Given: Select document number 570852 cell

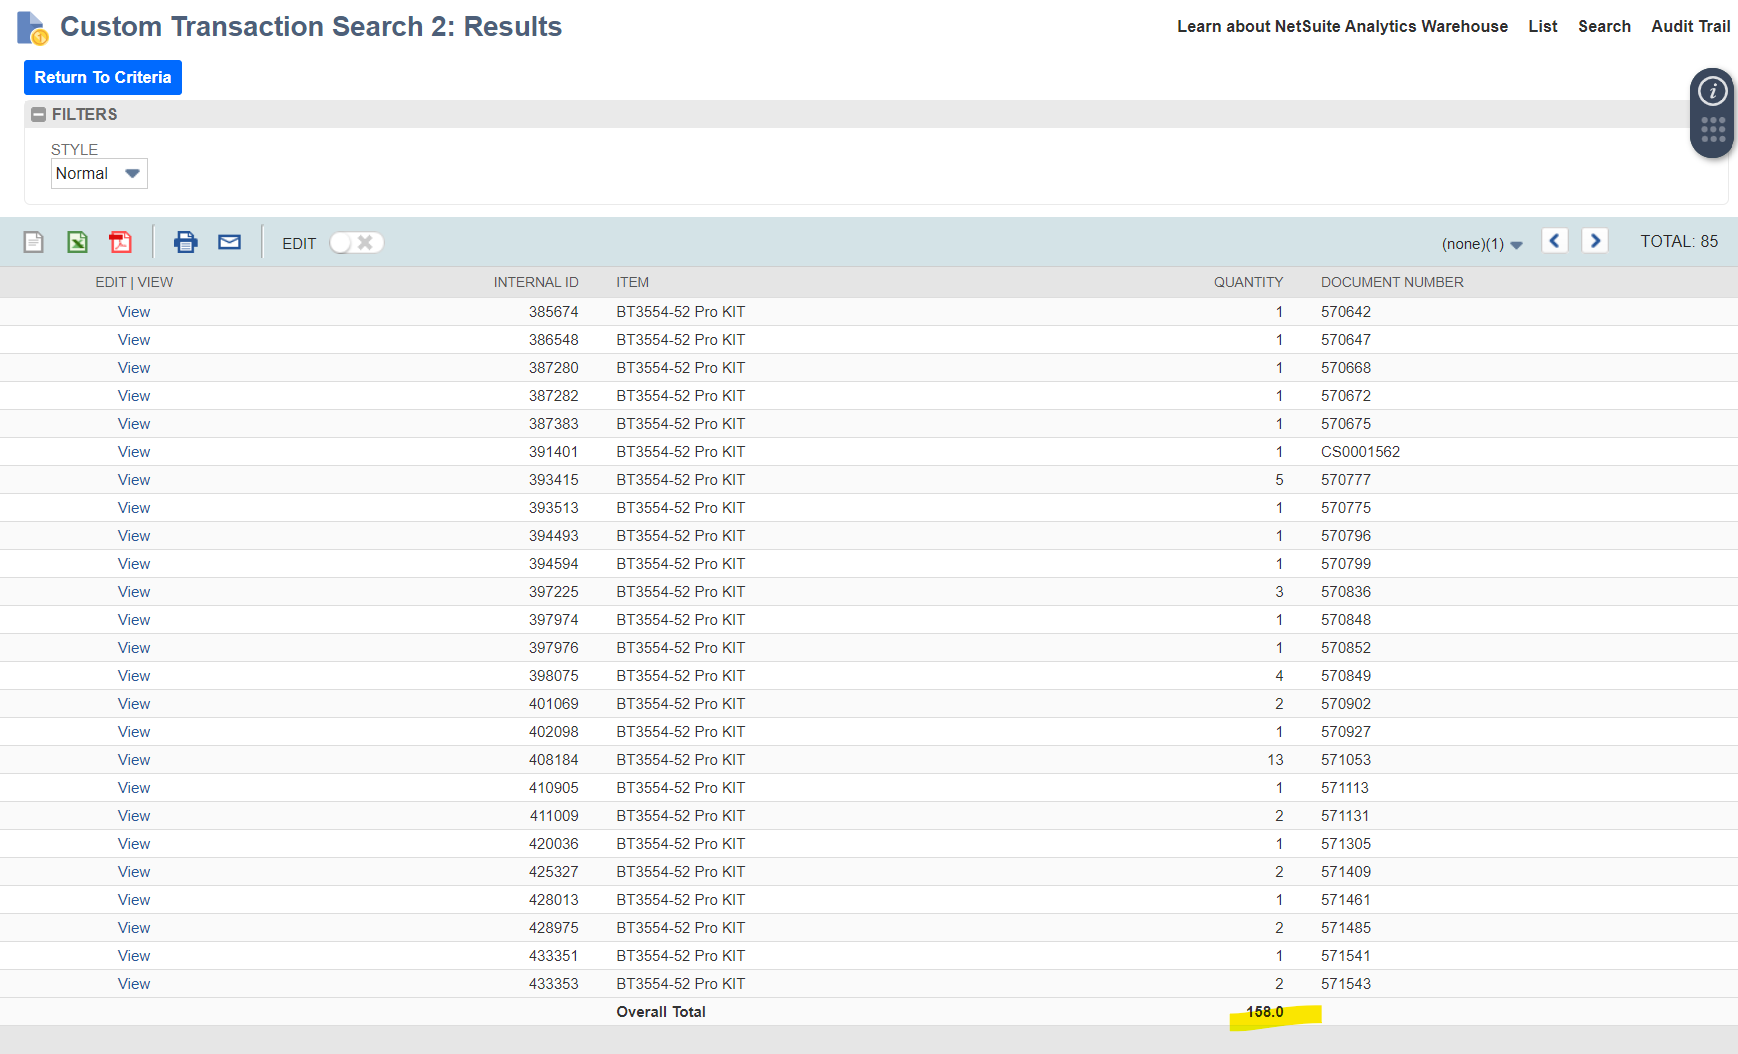Looking at the screenshot, I should click(x=1346, y=648).
